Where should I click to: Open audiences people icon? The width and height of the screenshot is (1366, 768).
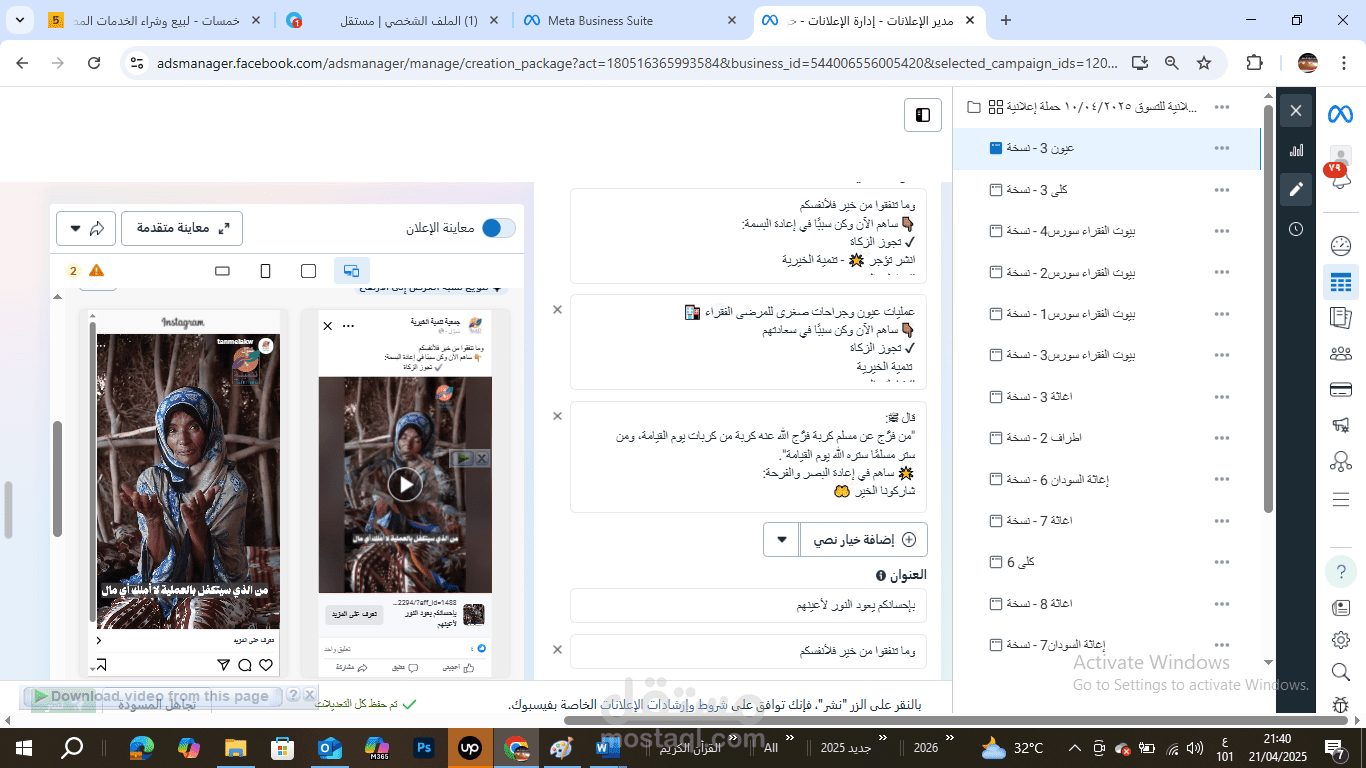tap(1341, 353)
